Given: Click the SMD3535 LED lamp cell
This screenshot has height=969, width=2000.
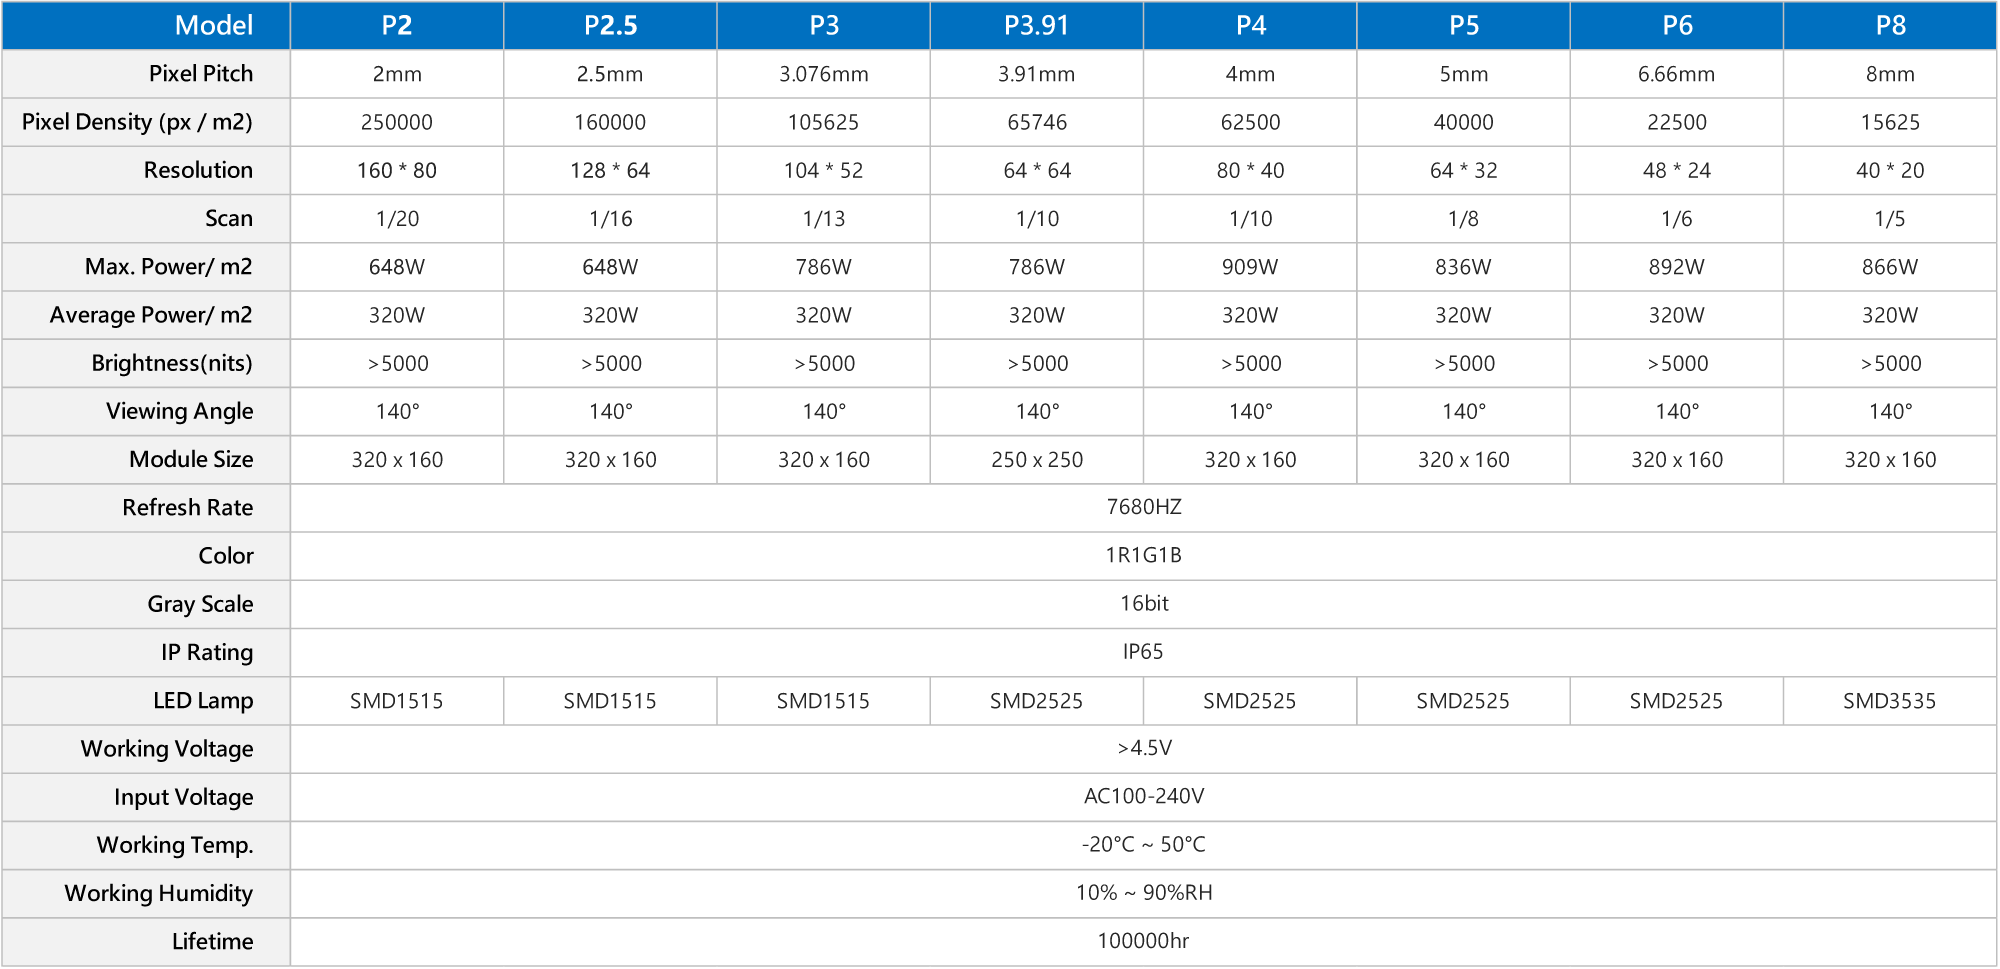Looking at the screenshot, I should pyautogui.click(x=1889, y=702).
